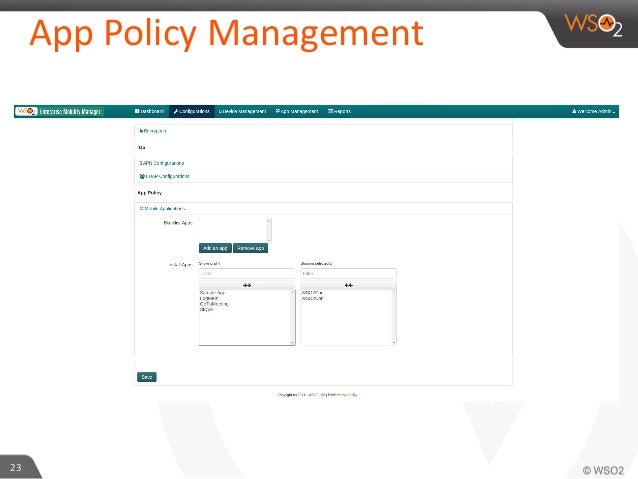638x479 pixels.
Task: Move all apps right with arrow icon
Action: 247,285
